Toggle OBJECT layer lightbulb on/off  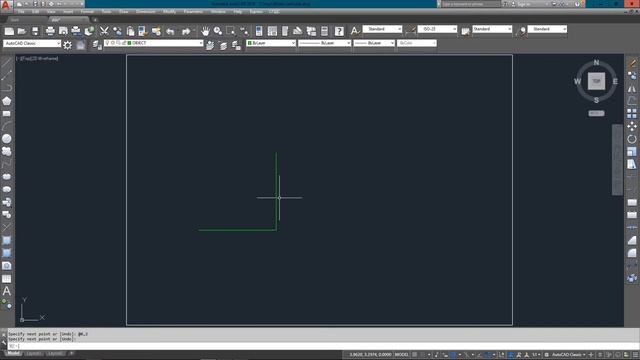tap(107, 43)
